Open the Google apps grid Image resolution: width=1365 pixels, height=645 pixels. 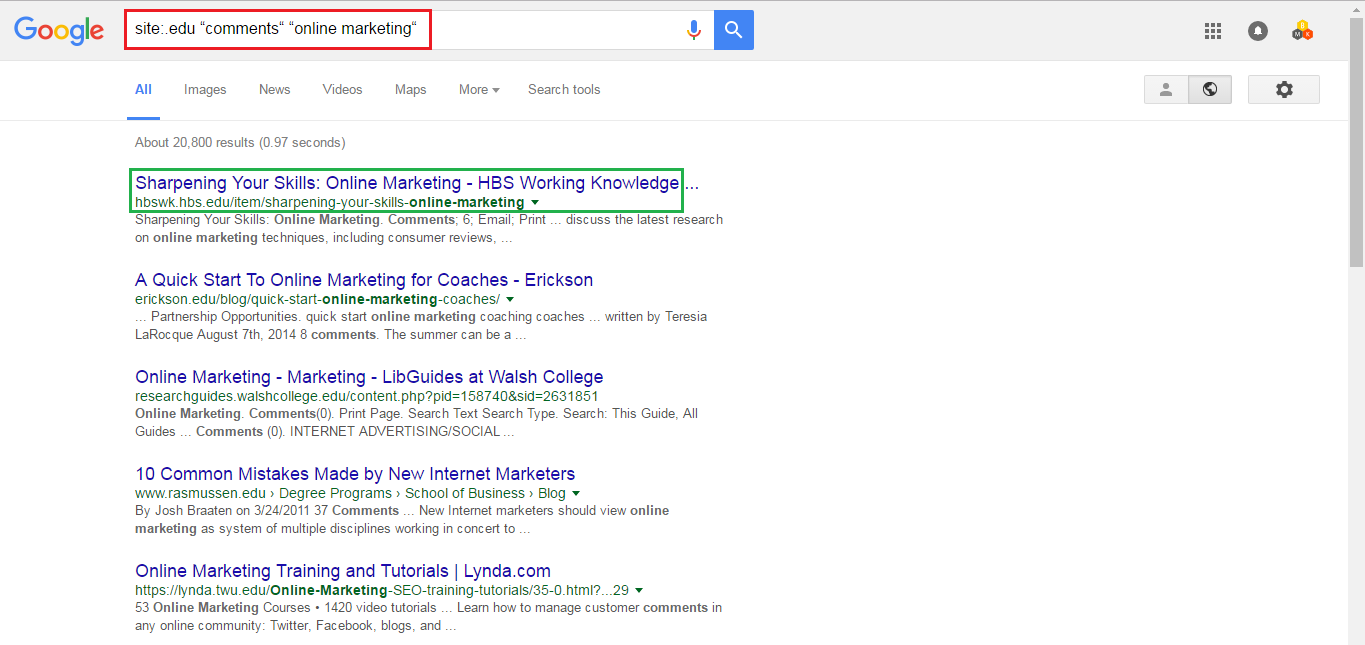(x=1213, y=31)
